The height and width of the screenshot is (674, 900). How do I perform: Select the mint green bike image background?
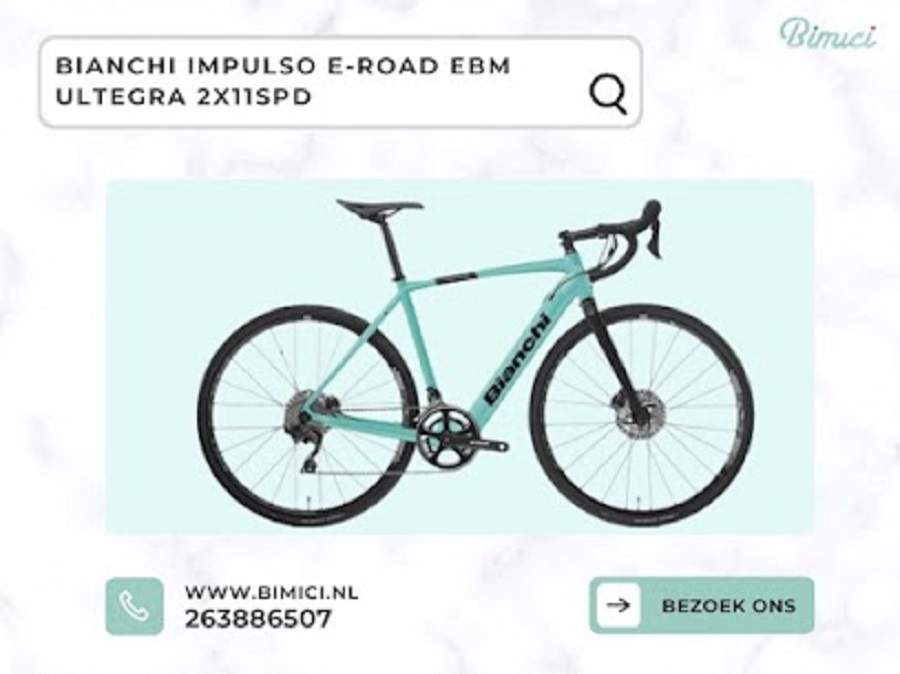[460, 357]
